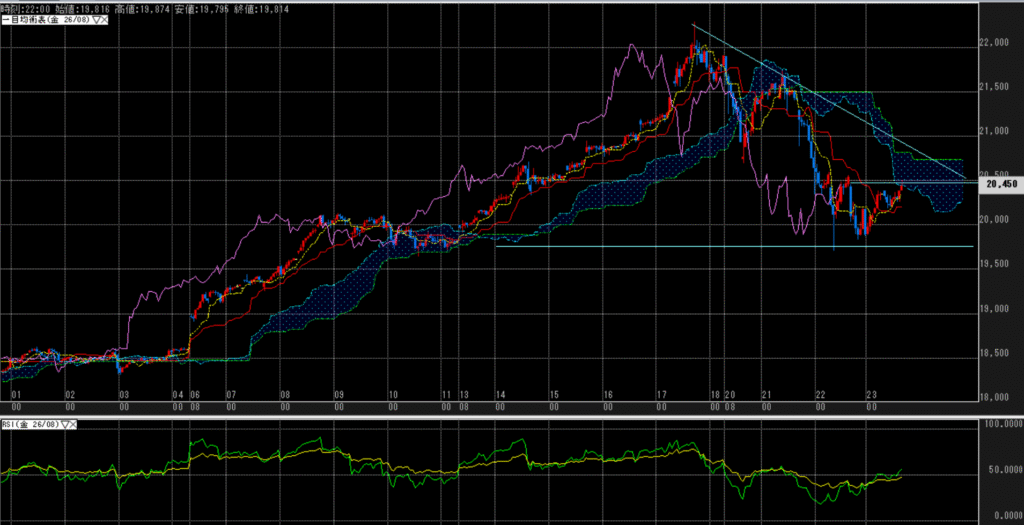Click the 20,450 current price marker
Viewport: 1024px width, 525px height.
point(1001,184)
